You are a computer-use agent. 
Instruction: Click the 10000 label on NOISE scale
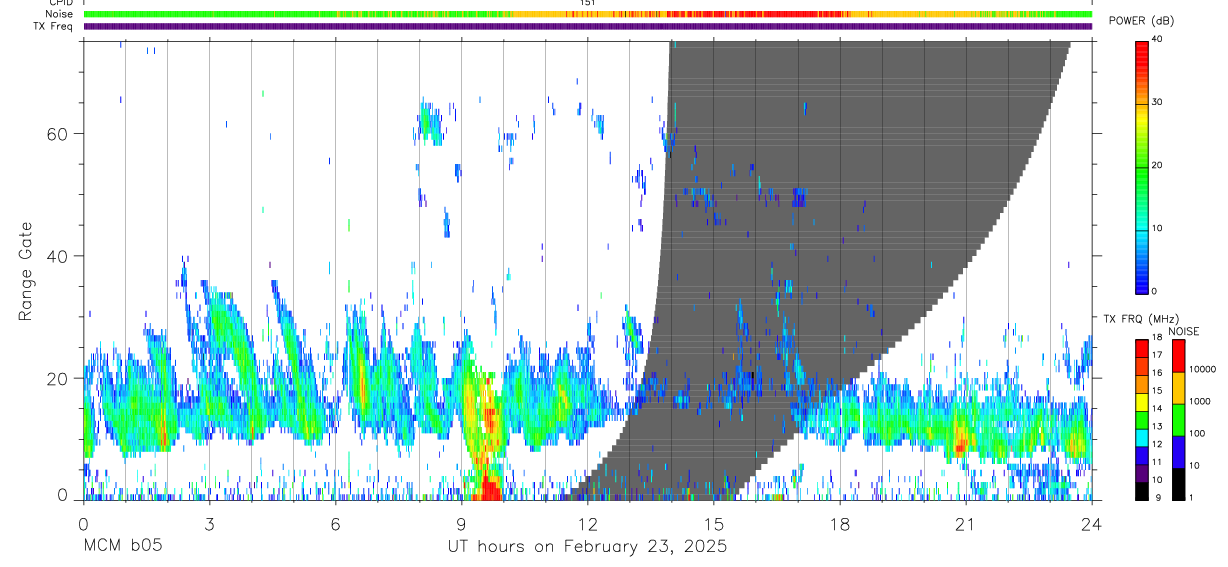(1203, 369)
